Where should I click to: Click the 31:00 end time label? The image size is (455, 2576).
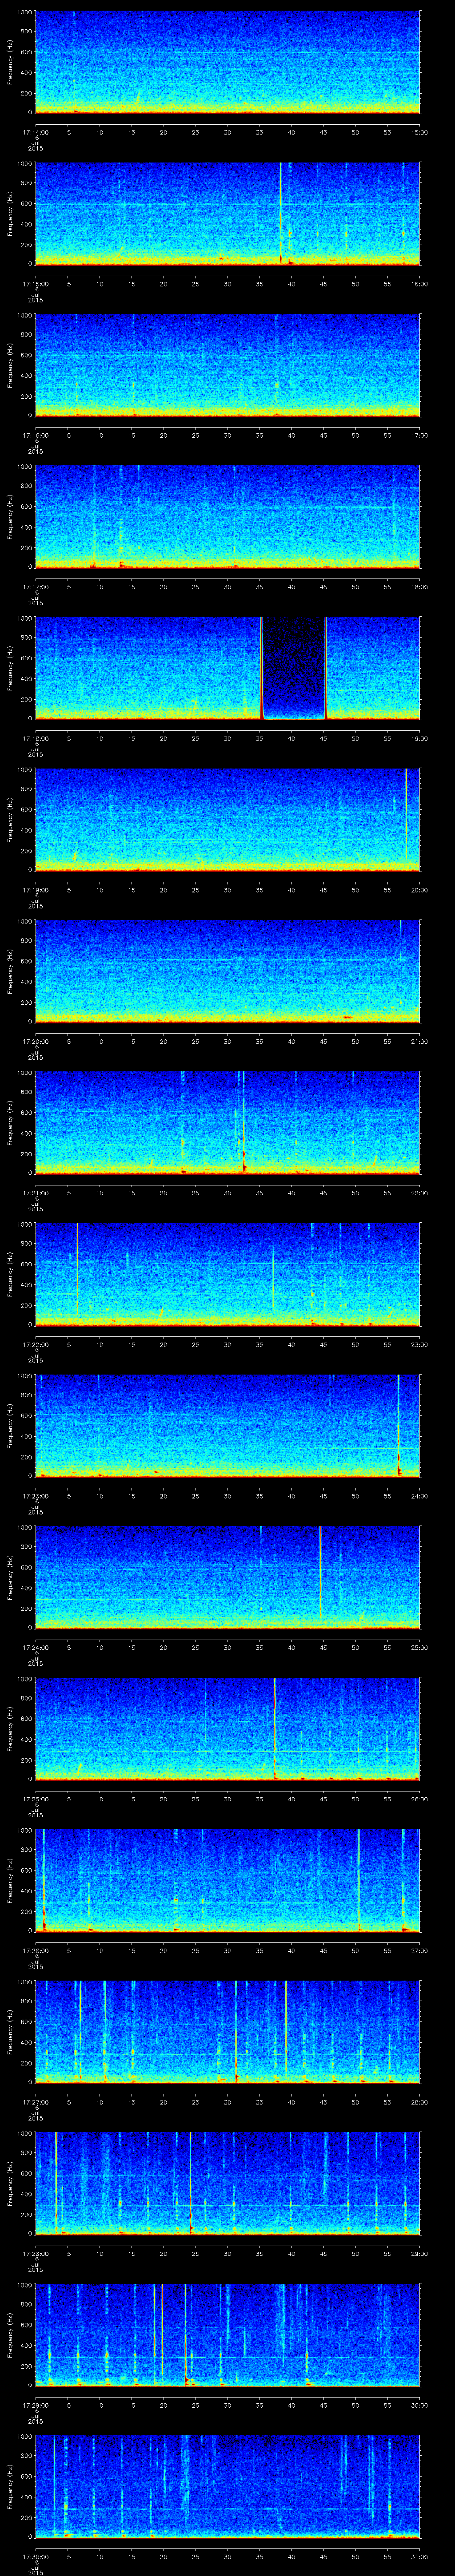pyautogui.click(x=419, y=2556)
